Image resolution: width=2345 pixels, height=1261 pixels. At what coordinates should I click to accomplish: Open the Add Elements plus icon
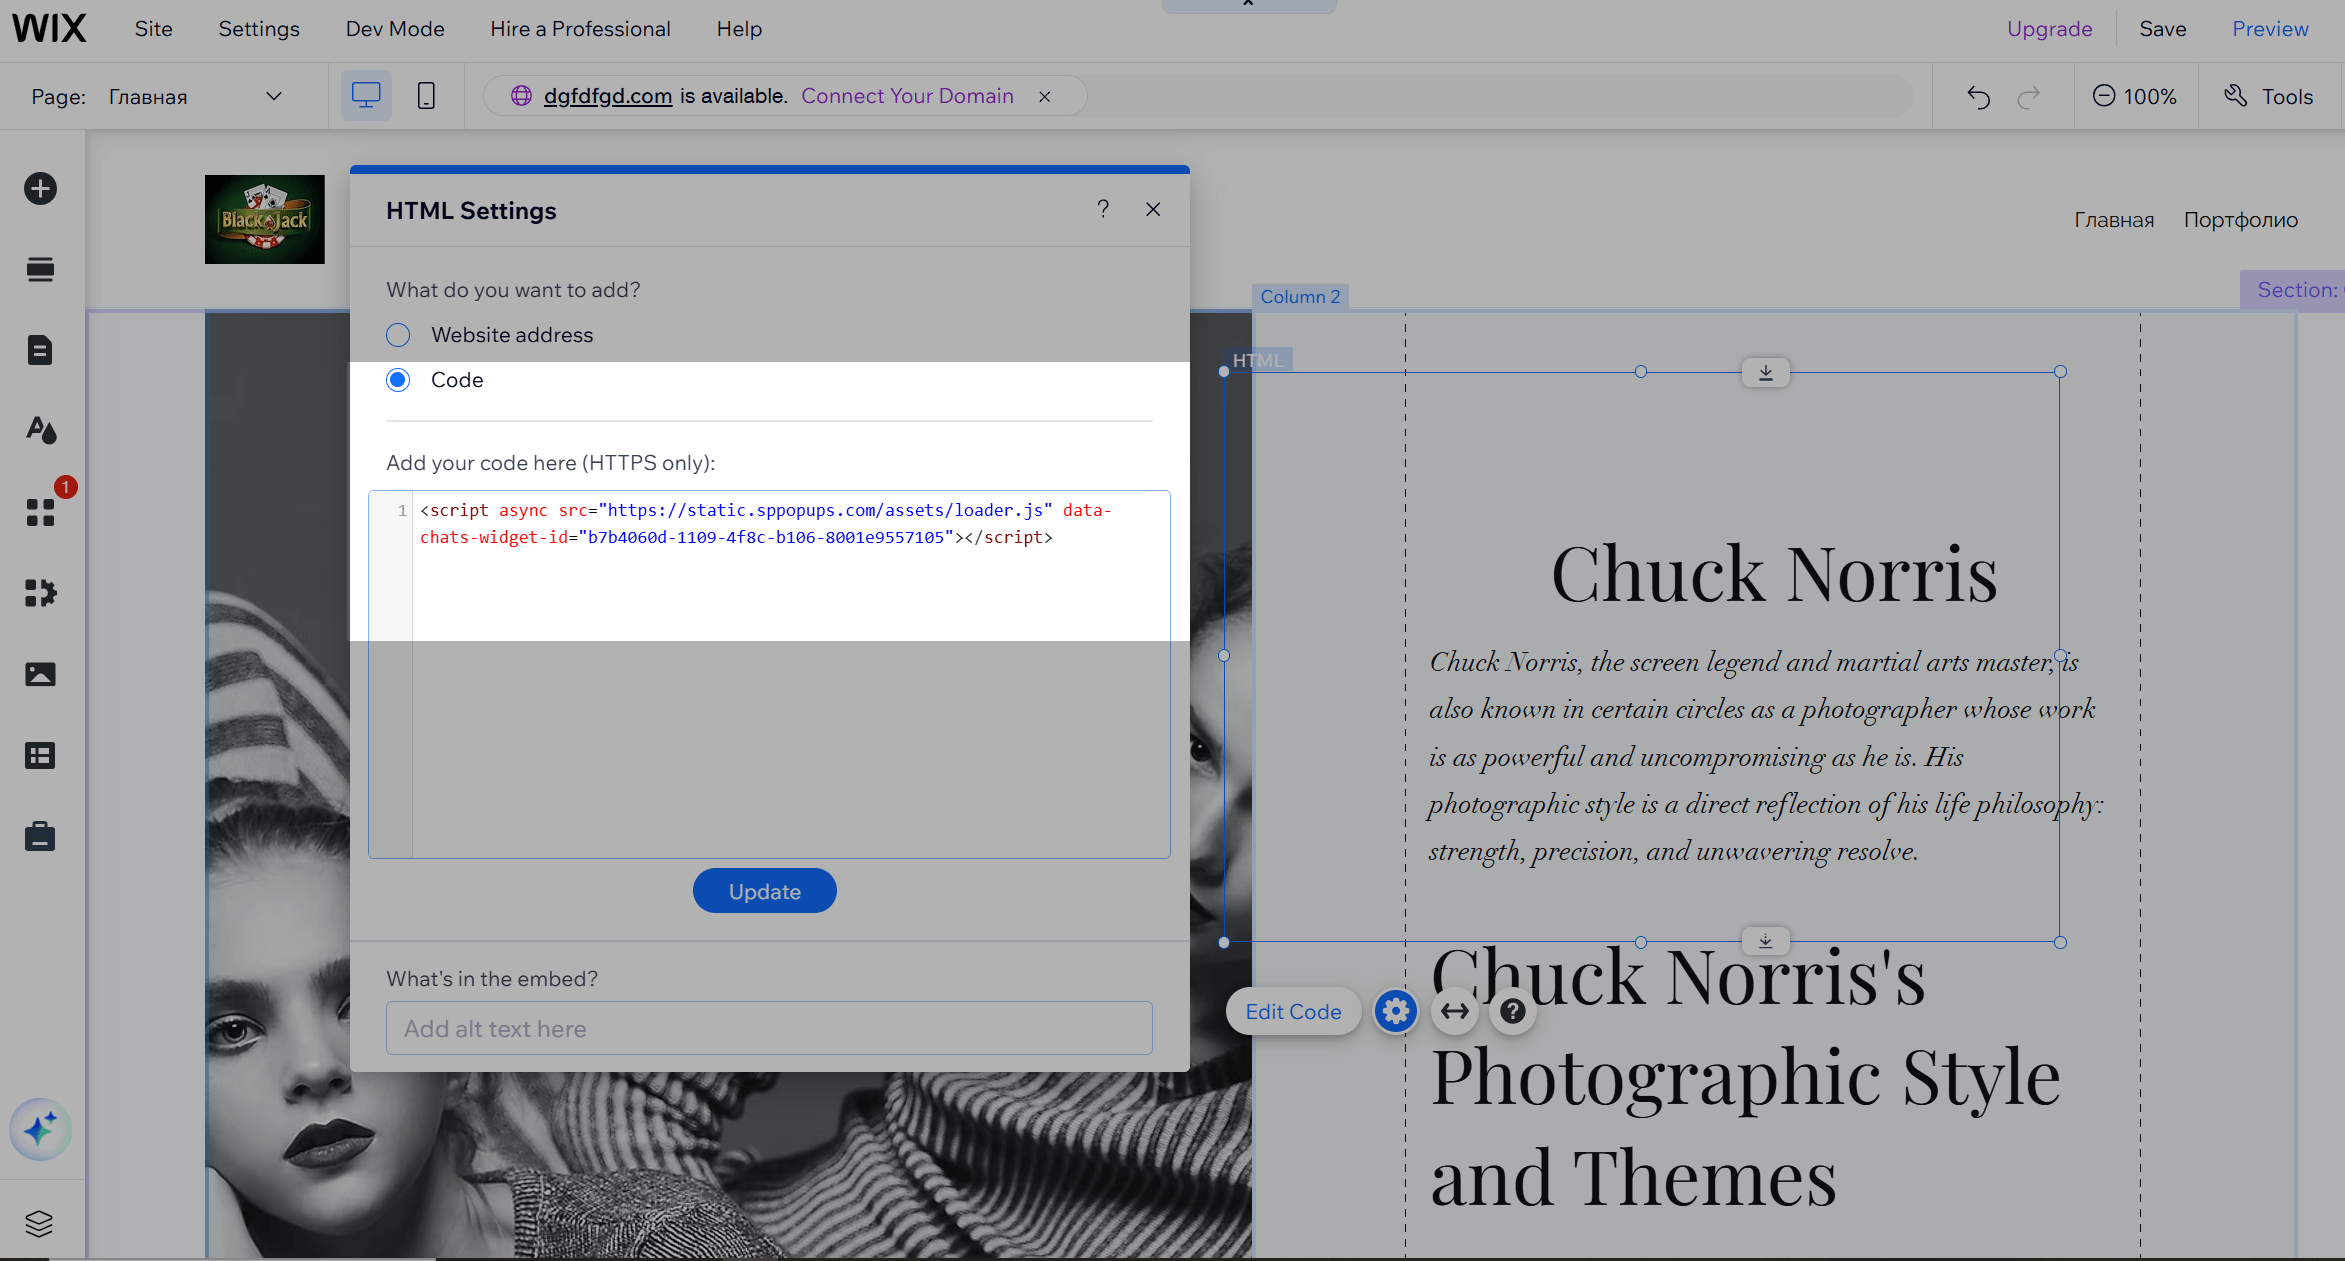click(40, 189)
